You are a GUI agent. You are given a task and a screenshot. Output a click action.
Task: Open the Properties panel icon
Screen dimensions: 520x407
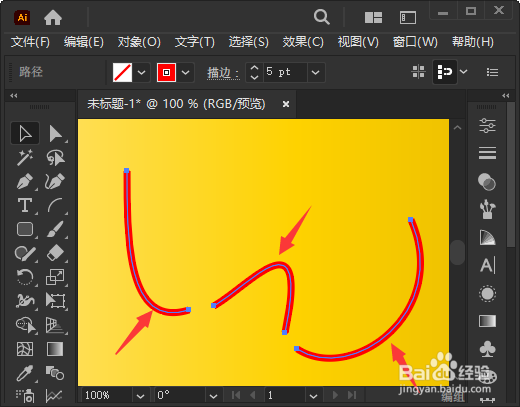click(487, 126)
